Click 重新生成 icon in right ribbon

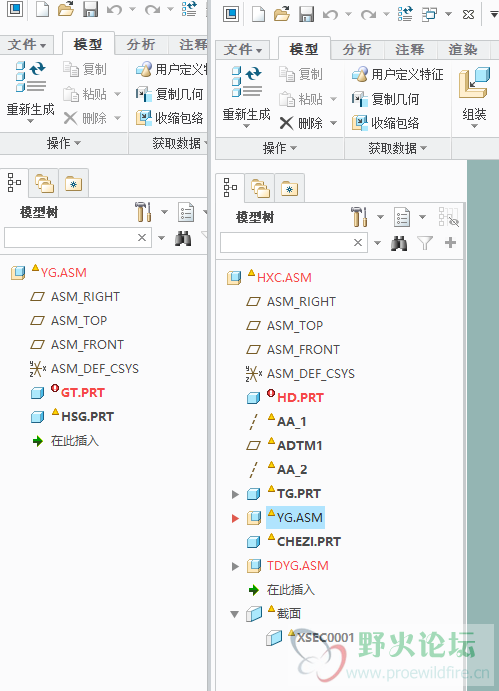[246, 82]
